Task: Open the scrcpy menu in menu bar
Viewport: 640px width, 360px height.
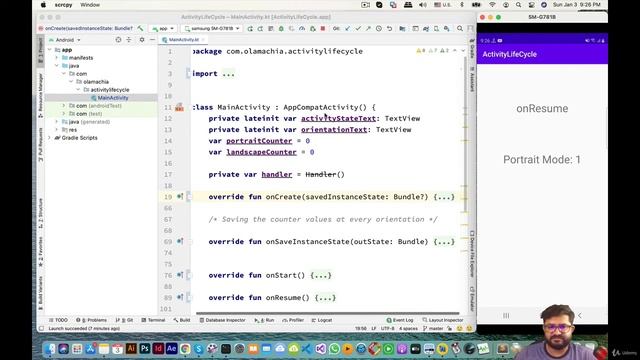Action: point(63,5)
